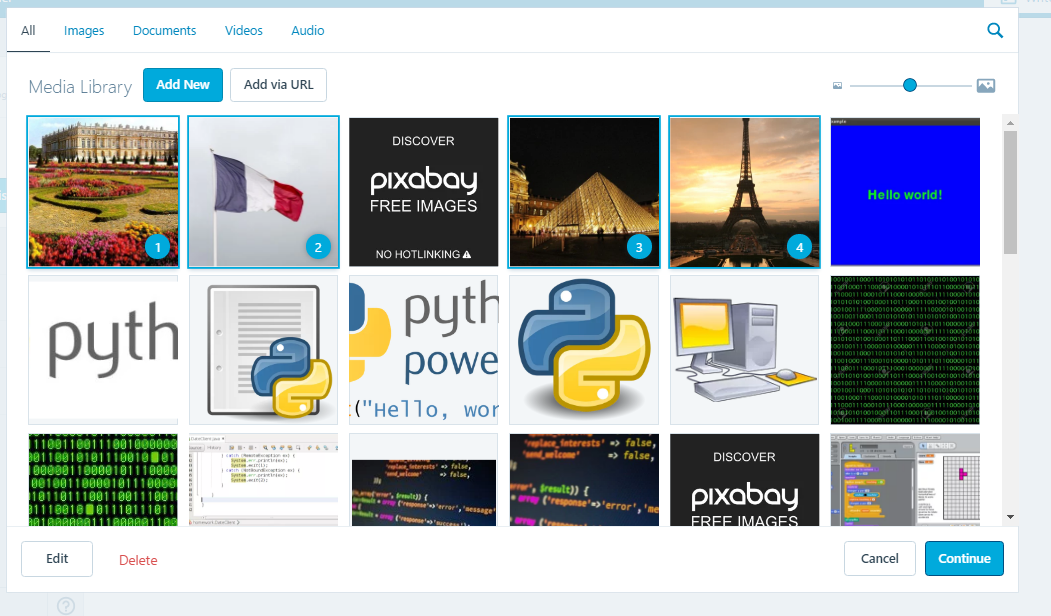
Task: Click the Add New button
Action: [183, 85]
